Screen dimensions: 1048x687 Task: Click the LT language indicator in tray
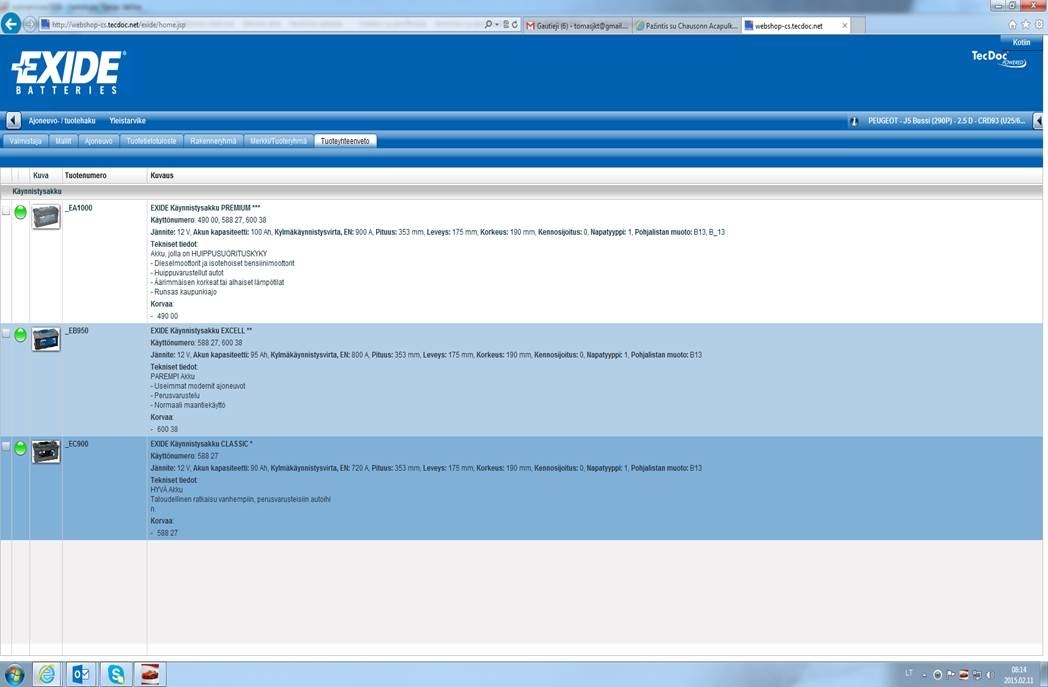(x=909, y=673)
